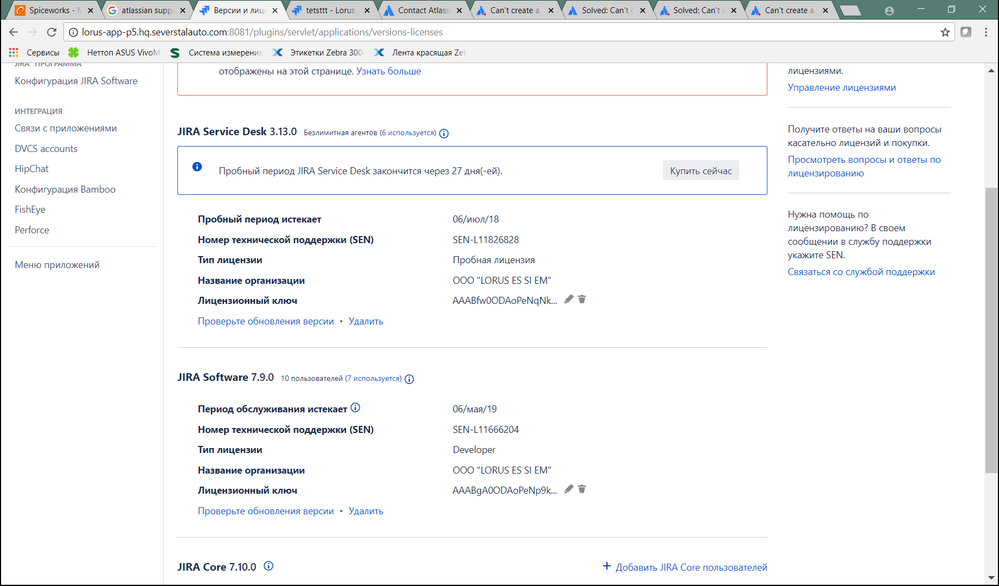999x586 pixels.
Task: Open info icon next to JIRA Service Desk usage
Action: (444, 133)
